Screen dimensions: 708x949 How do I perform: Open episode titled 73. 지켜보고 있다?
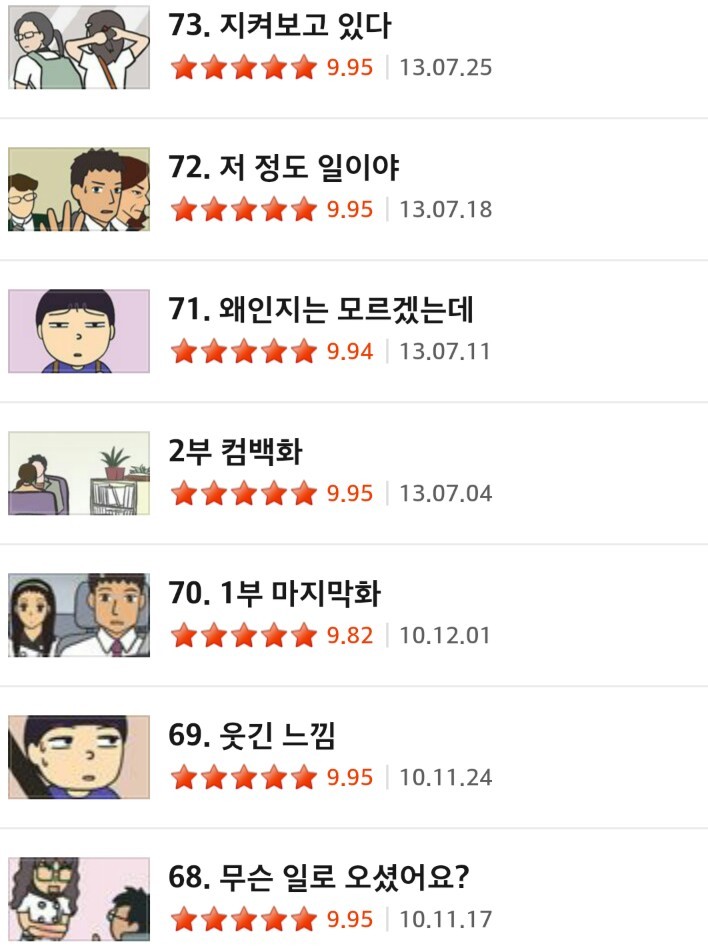(280, 25)
